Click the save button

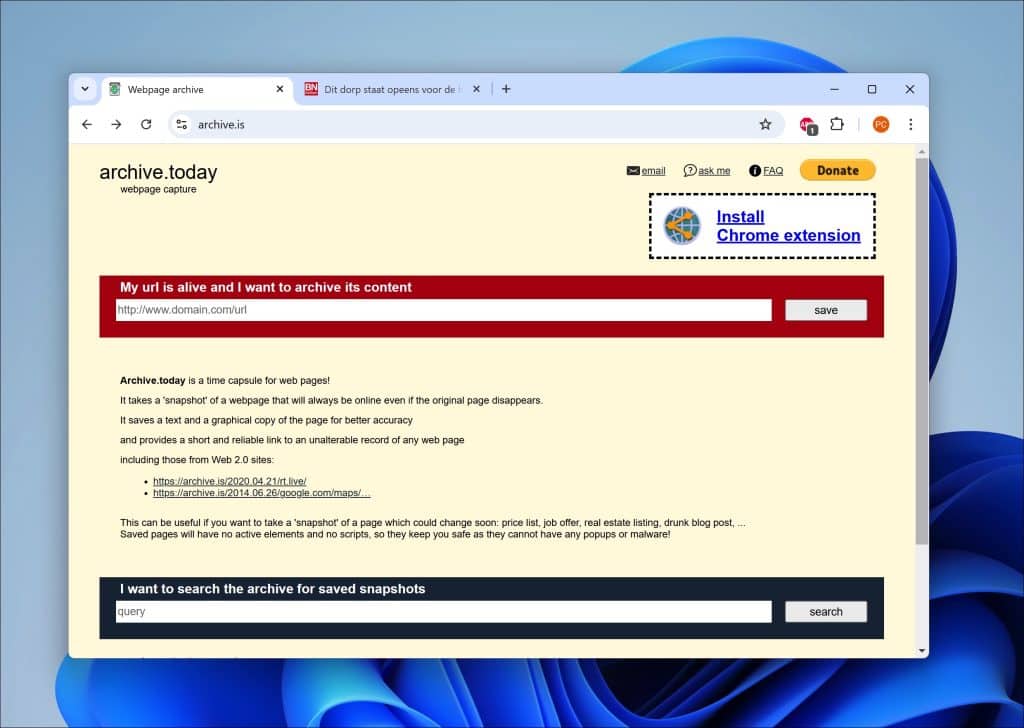click(825, 310)
